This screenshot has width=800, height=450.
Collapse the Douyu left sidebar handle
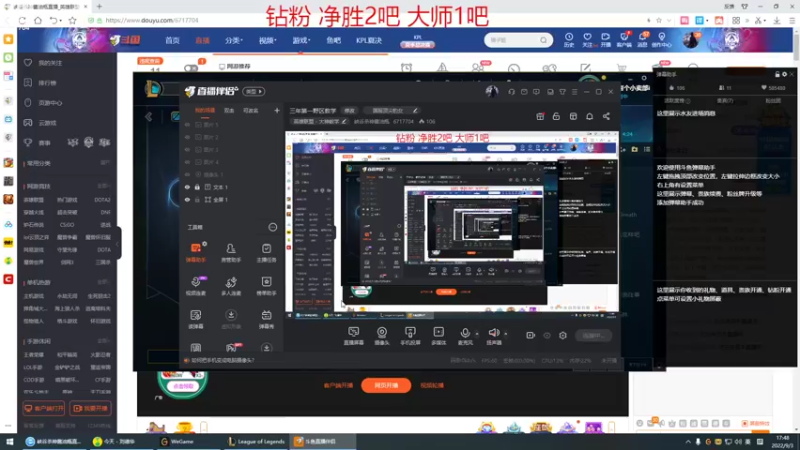pos(118,243)
